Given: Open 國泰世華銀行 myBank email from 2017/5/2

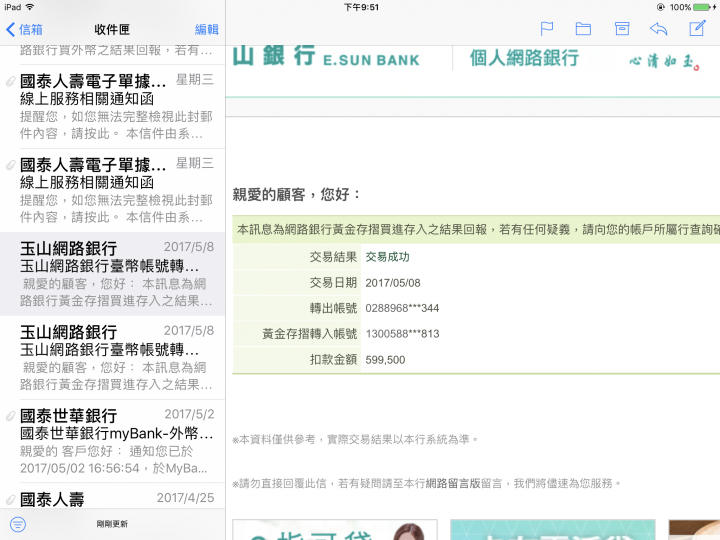Looking at the screenshot, I should point(115,441).
